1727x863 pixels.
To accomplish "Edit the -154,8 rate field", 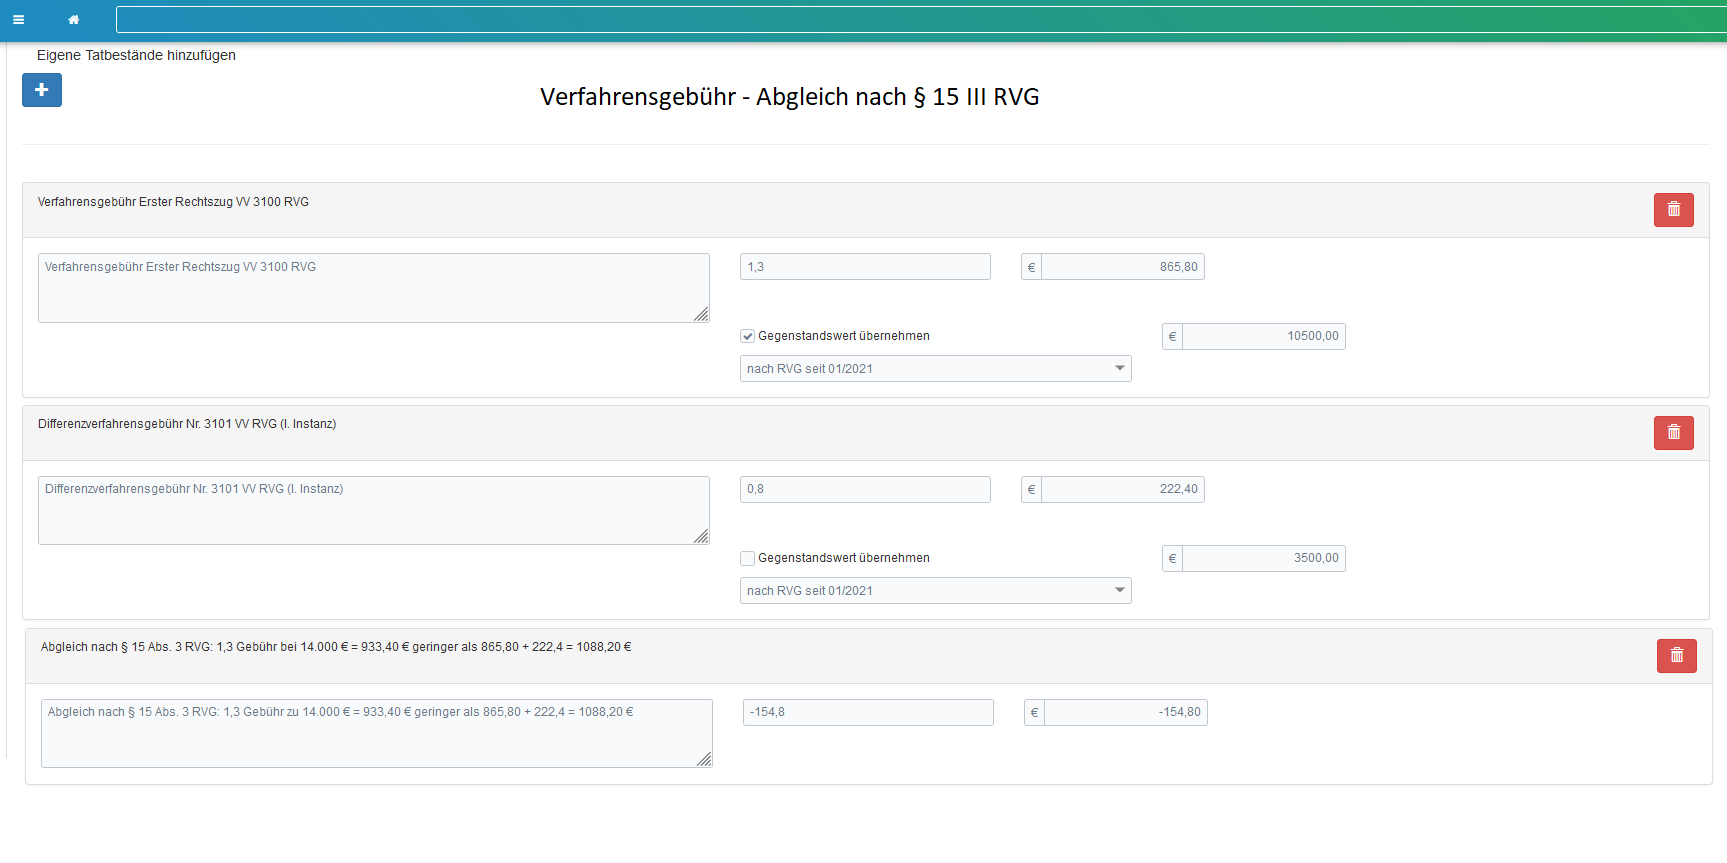I will click(x=868, y=712).
